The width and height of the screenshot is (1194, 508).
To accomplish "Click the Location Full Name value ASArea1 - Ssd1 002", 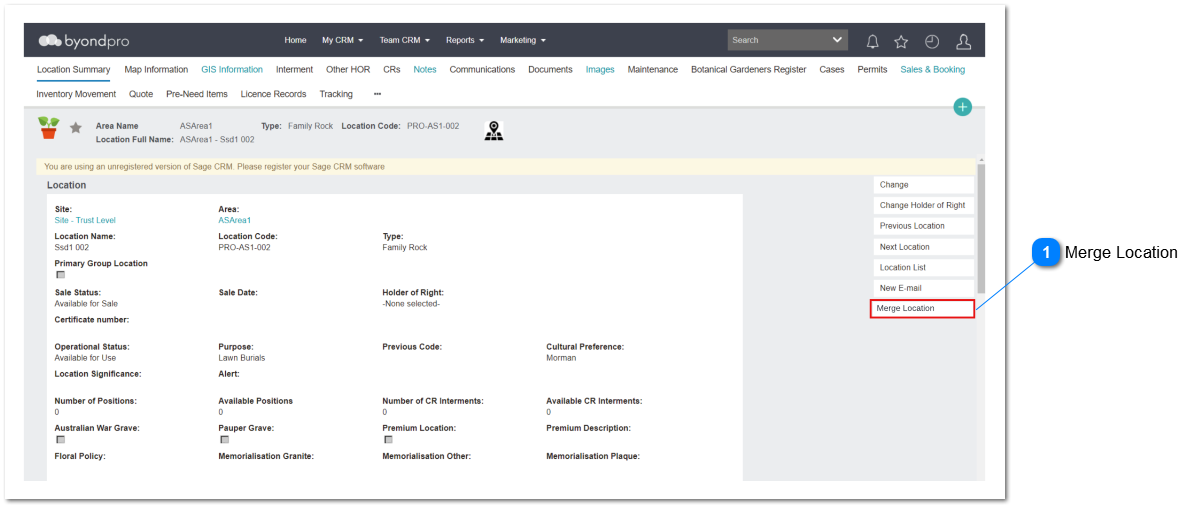I will point(217,139).
